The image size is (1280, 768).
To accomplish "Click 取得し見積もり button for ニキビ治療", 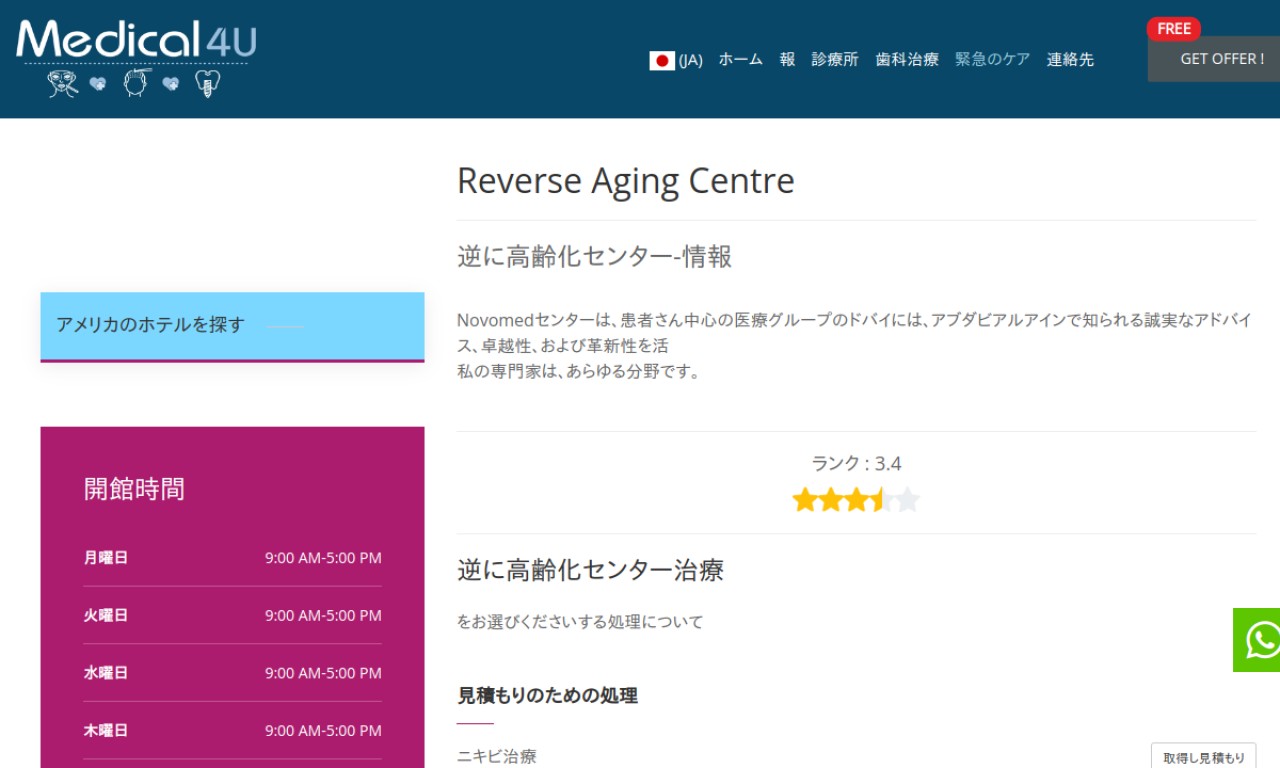I will (1204, 757).
